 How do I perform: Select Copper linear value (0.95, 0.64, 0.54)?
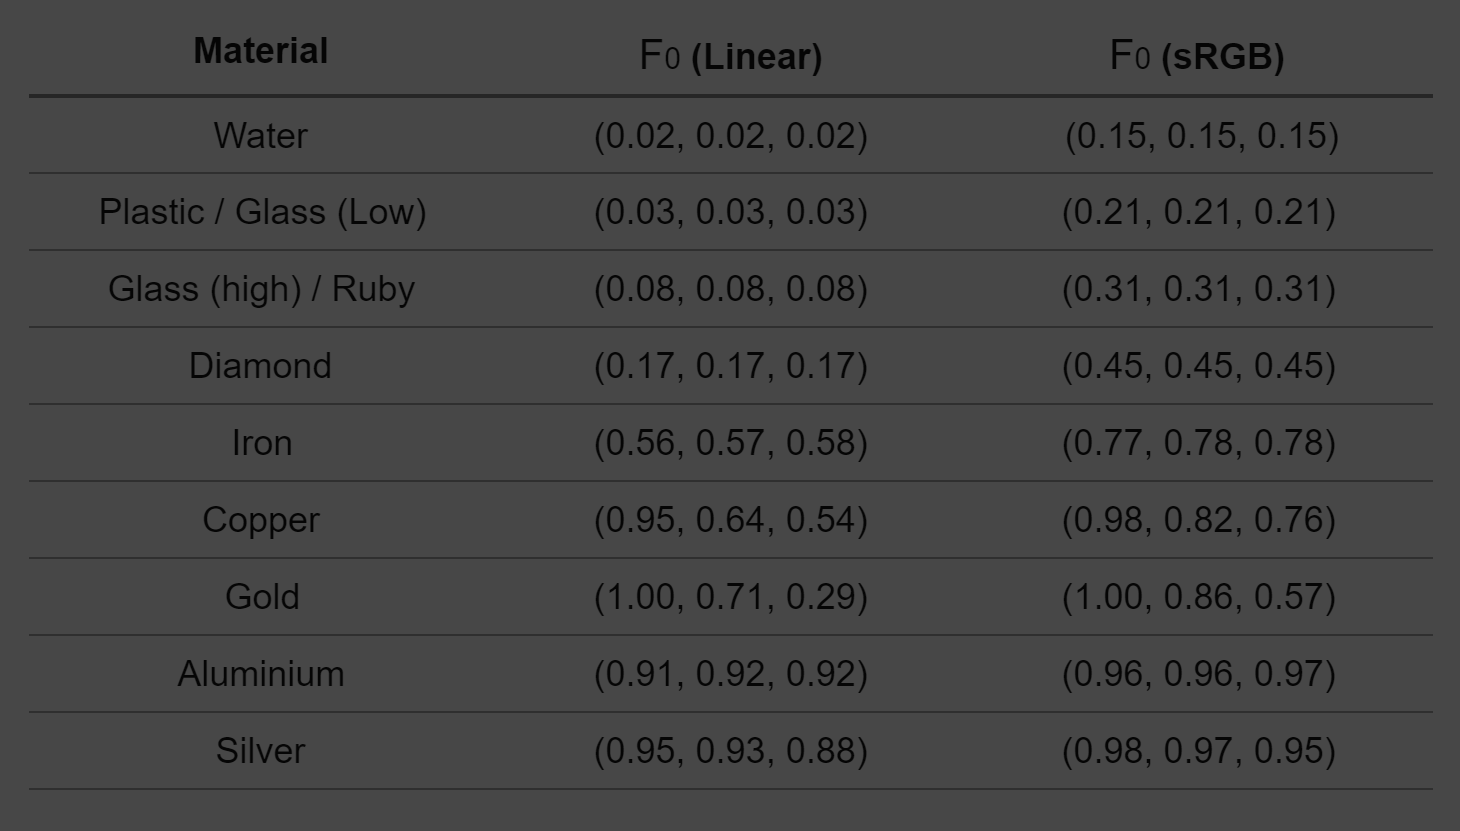[x=731, y=520]
